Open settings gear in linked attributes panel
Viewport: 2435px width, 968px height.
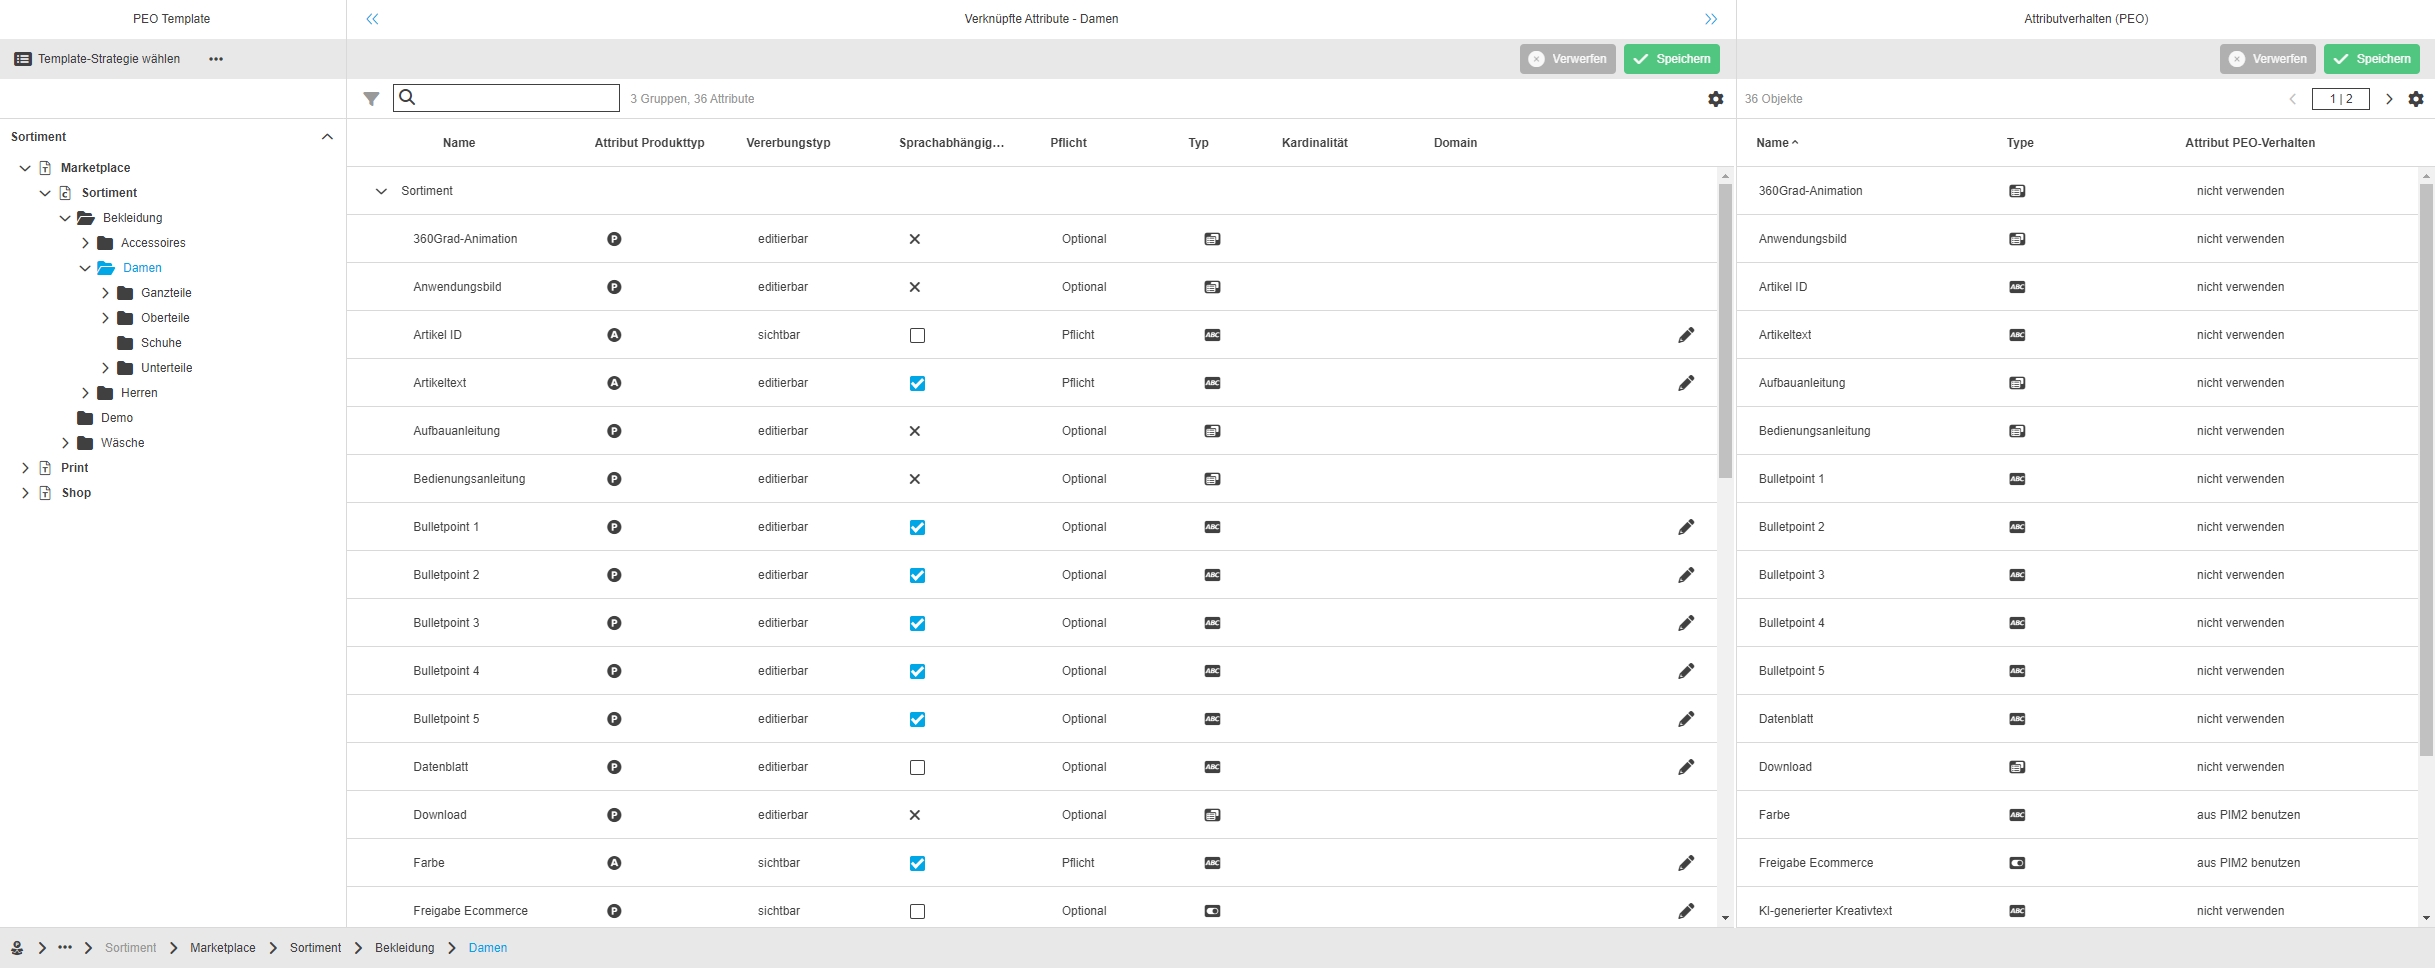click(x=1715, y=99)
